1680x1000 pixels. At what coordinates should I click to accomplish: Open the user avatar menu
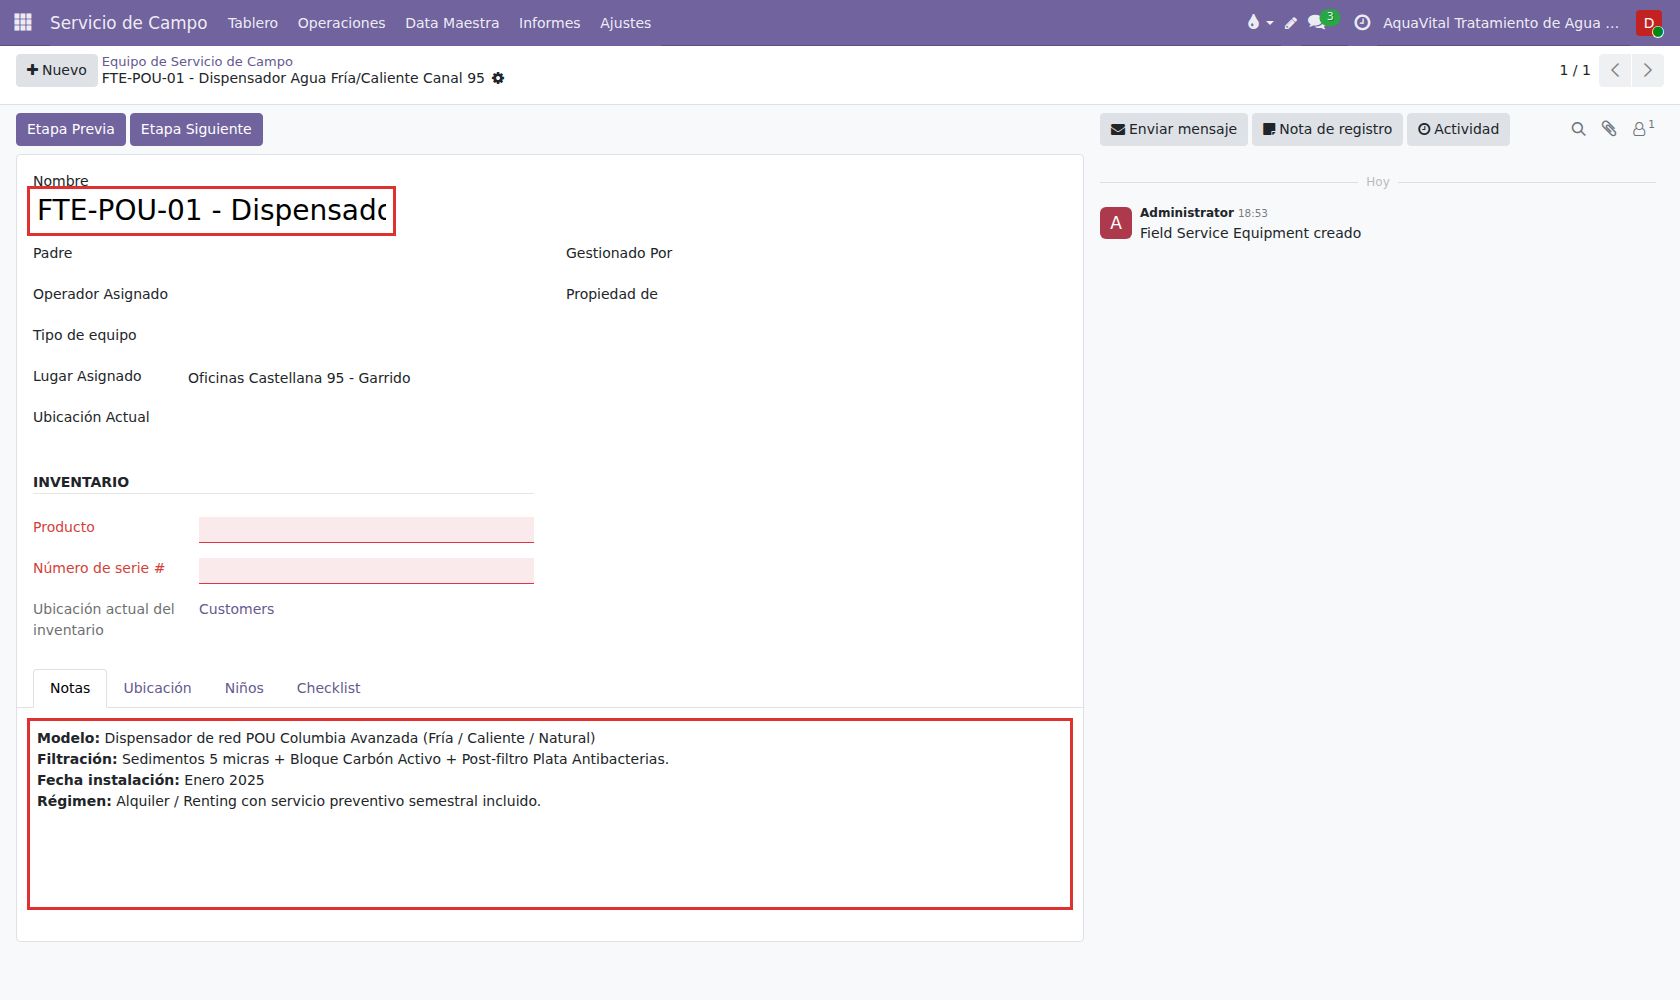coord(1649,22)
